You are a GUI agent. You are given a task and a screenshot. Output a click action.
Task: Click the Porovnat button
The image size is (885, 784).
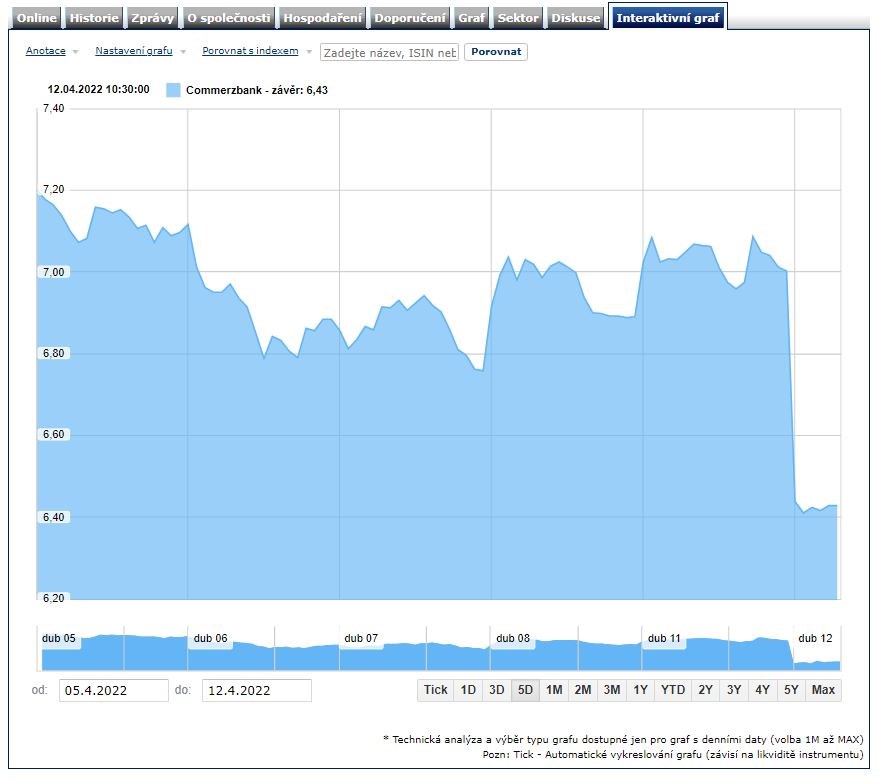pos(495,52)
